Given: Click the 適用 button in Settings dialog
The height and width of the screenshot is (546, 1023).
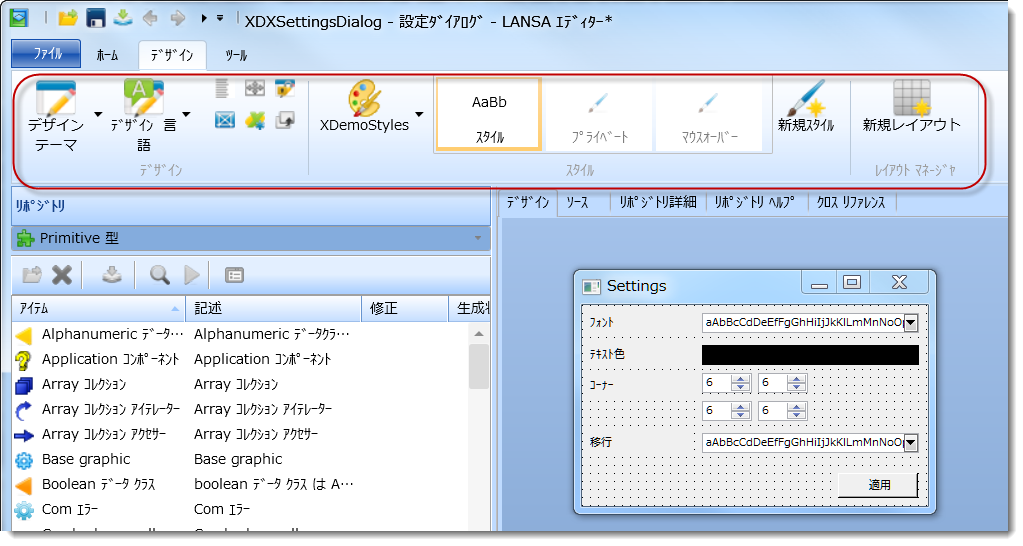Looking at the screenshot, I should tap(878, 485).
